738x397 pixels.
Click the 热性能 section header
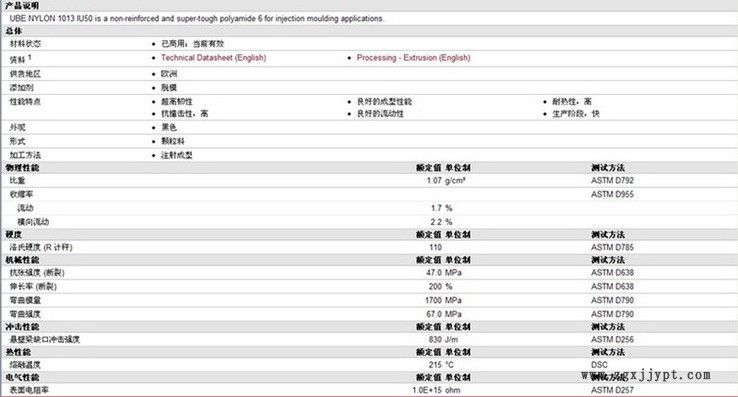18,352
